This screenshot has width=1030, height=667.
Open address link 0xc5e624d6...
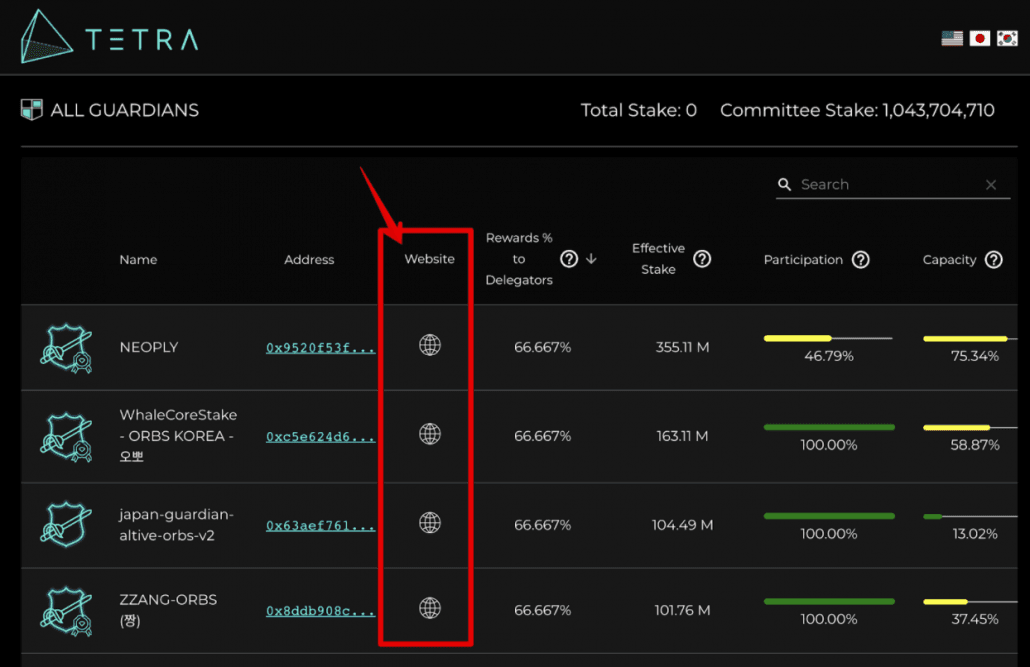click(321, 436)
